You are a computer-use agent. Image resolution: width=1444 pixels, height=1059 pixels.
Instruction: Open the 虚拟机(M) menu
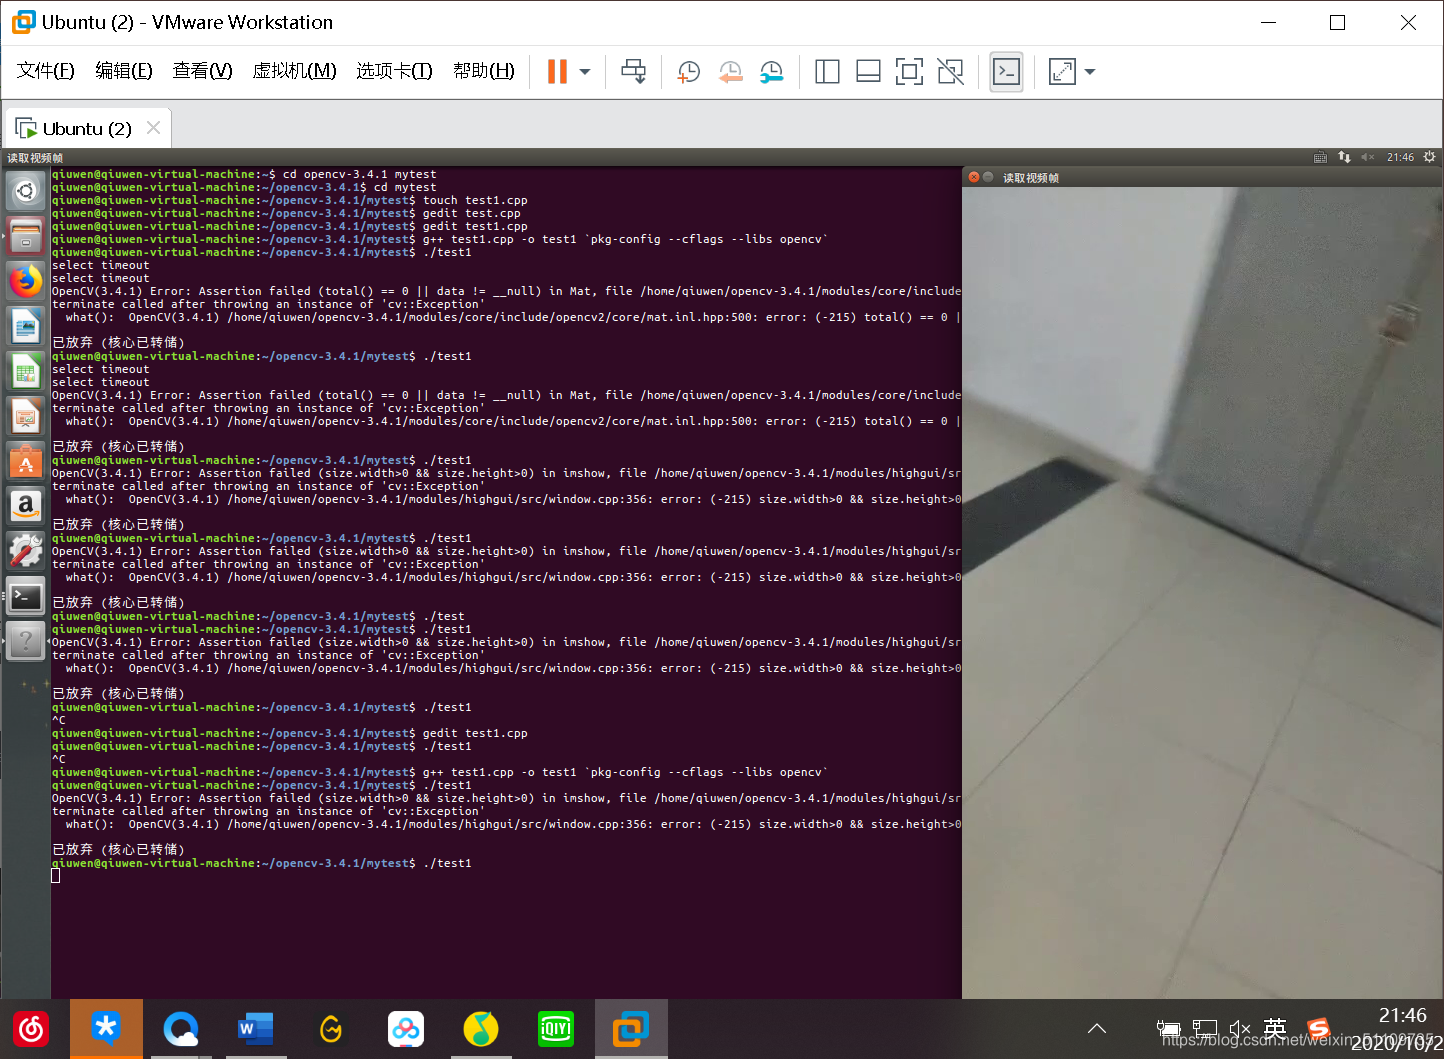(x=294, y=70)
